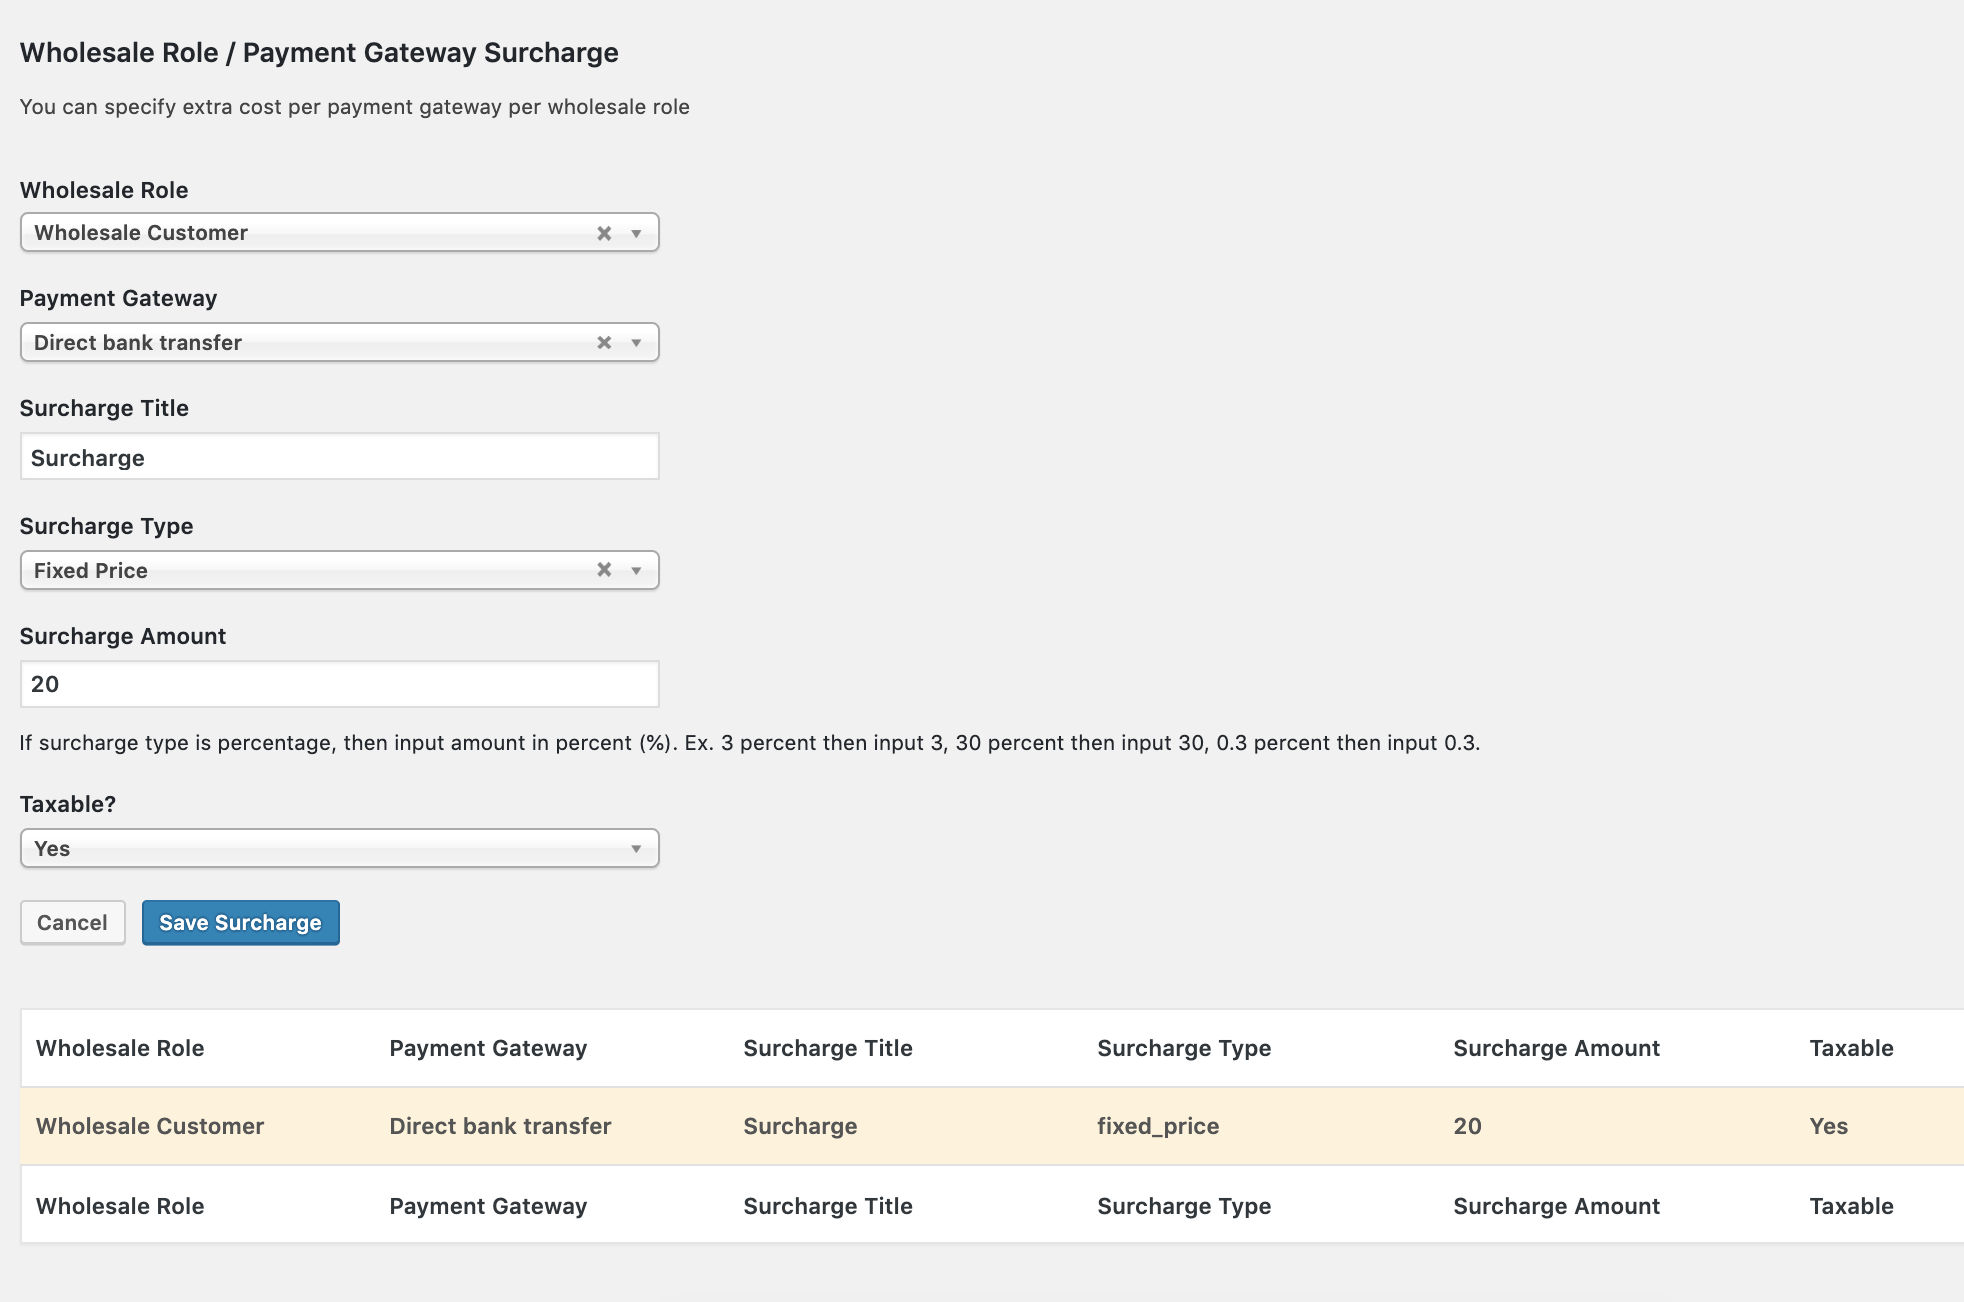The width and height of the screenshot is (1964, 1302).
Task: Clear the Wholesale Role selection (x icon)
Action: click(604, 233)
